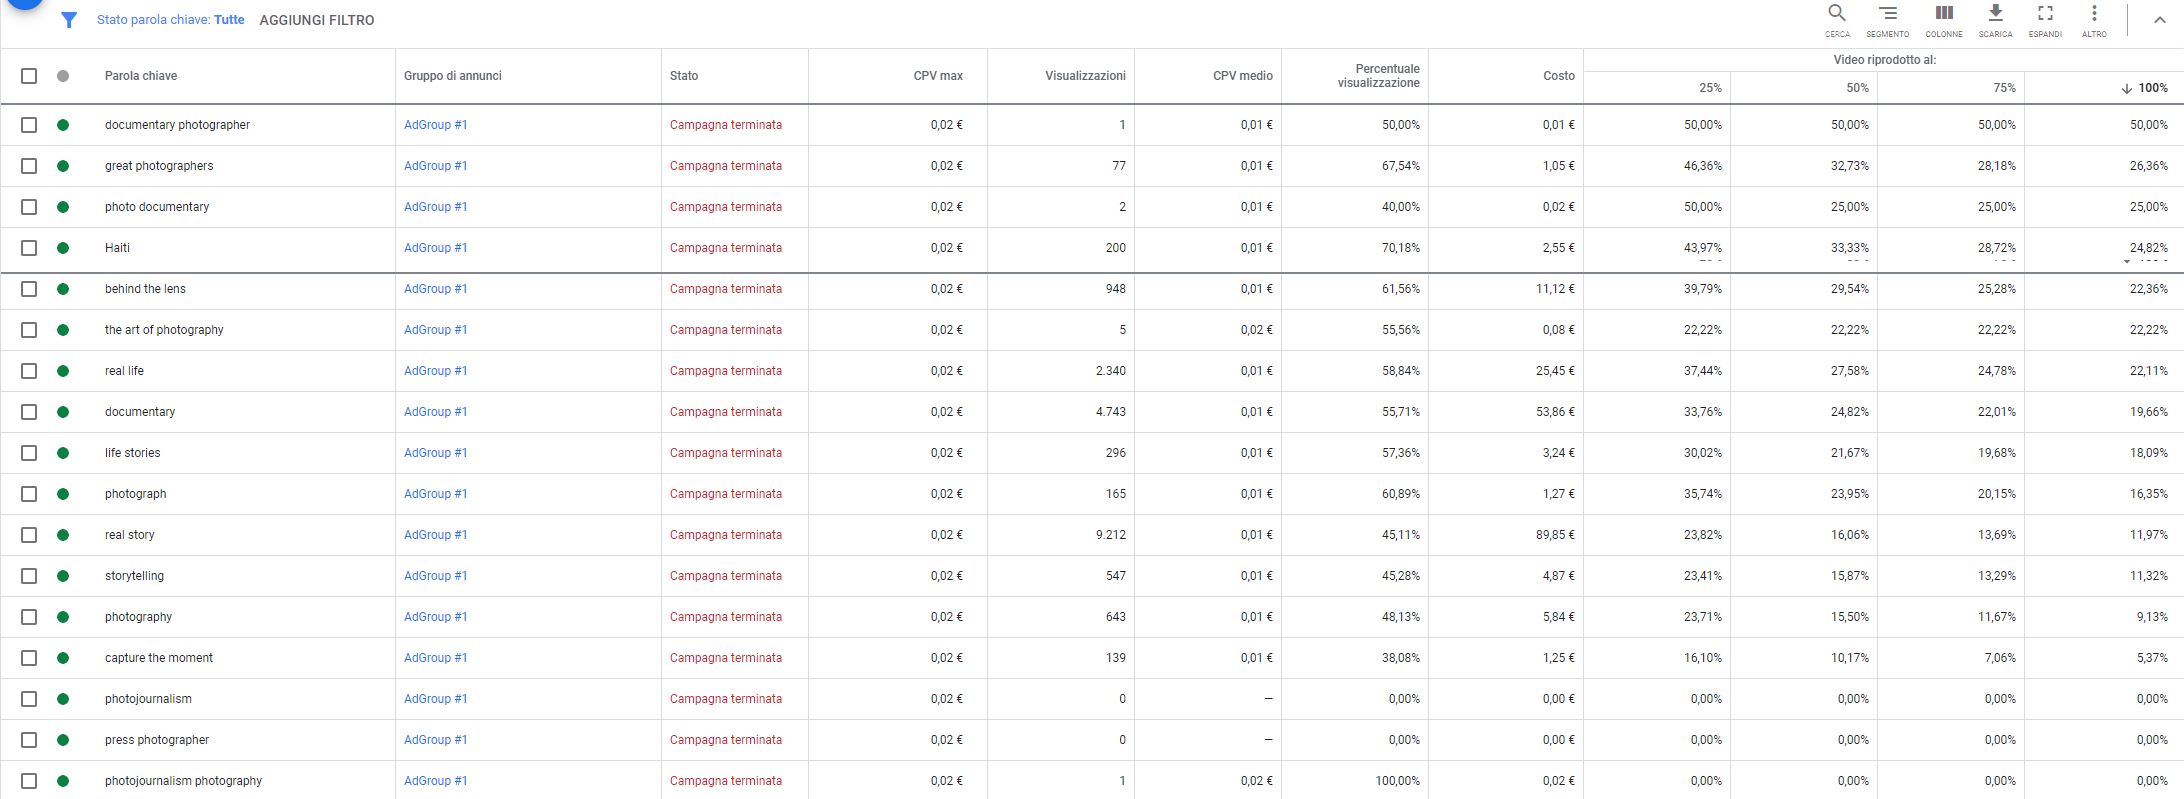This screenshot has height=799, width=2184.
Task: Click Campagna terminata status for photograph
Action: coord(726,494)
